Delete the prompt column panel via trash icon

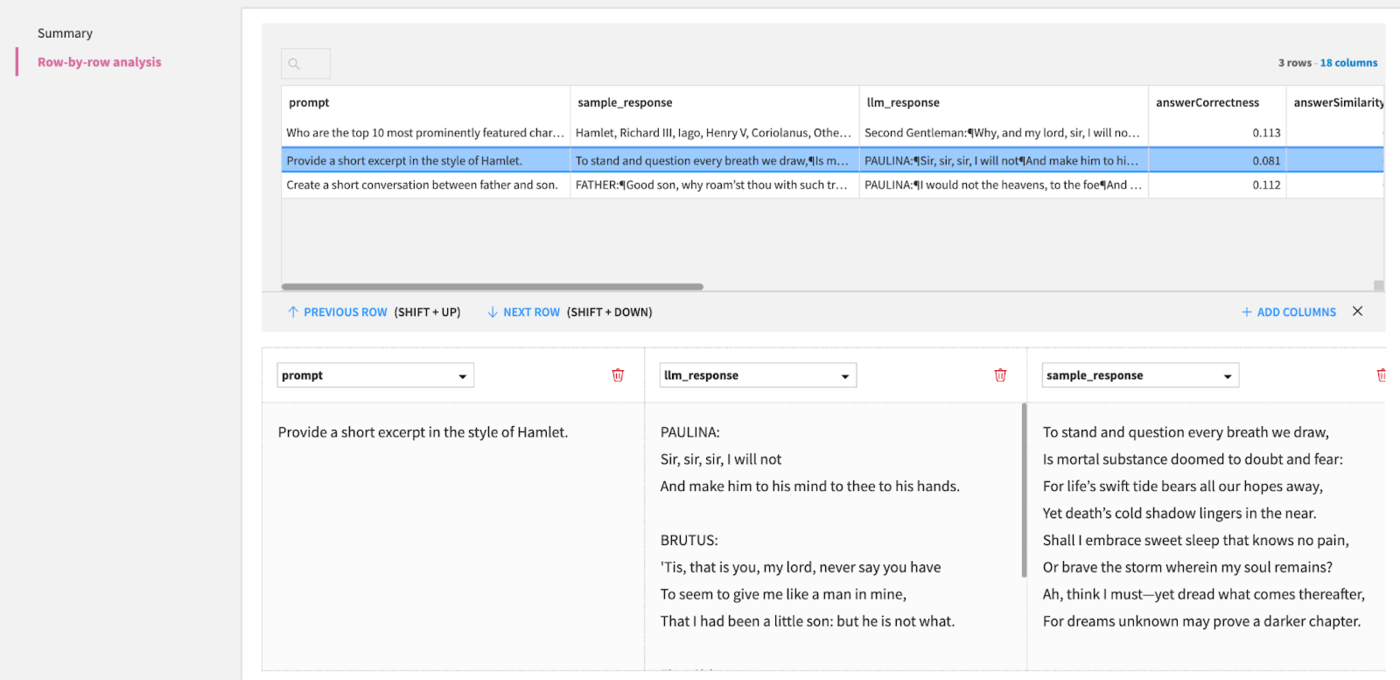[x=618, y=375]
